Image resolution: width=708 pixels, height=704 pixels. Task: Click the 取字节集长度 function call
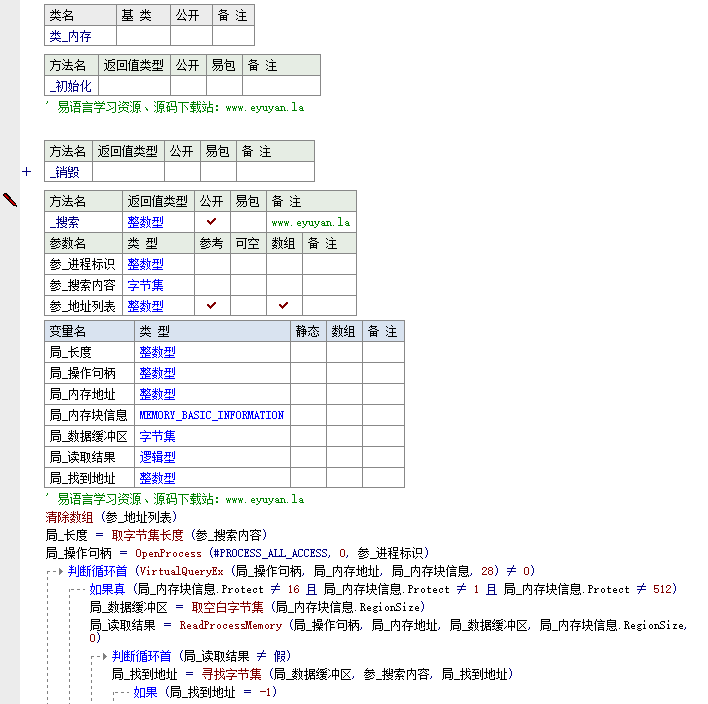[148, 535]
